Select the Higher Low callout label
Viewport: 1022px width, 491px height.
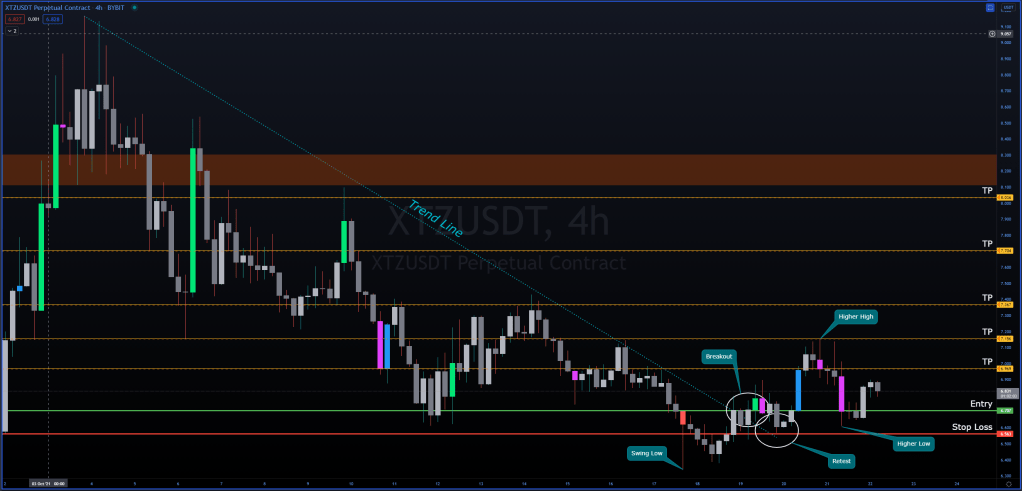coord(914,443)
